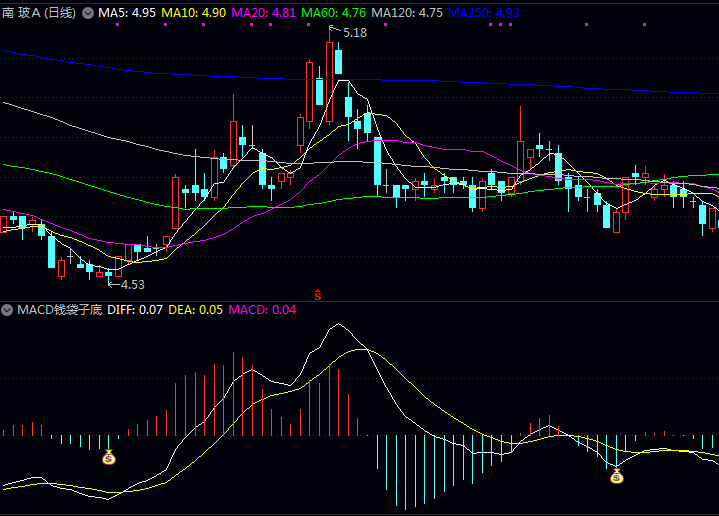Click the 4.53 low price label
This screenshot has width=719, height=516.
click(132, 284)
